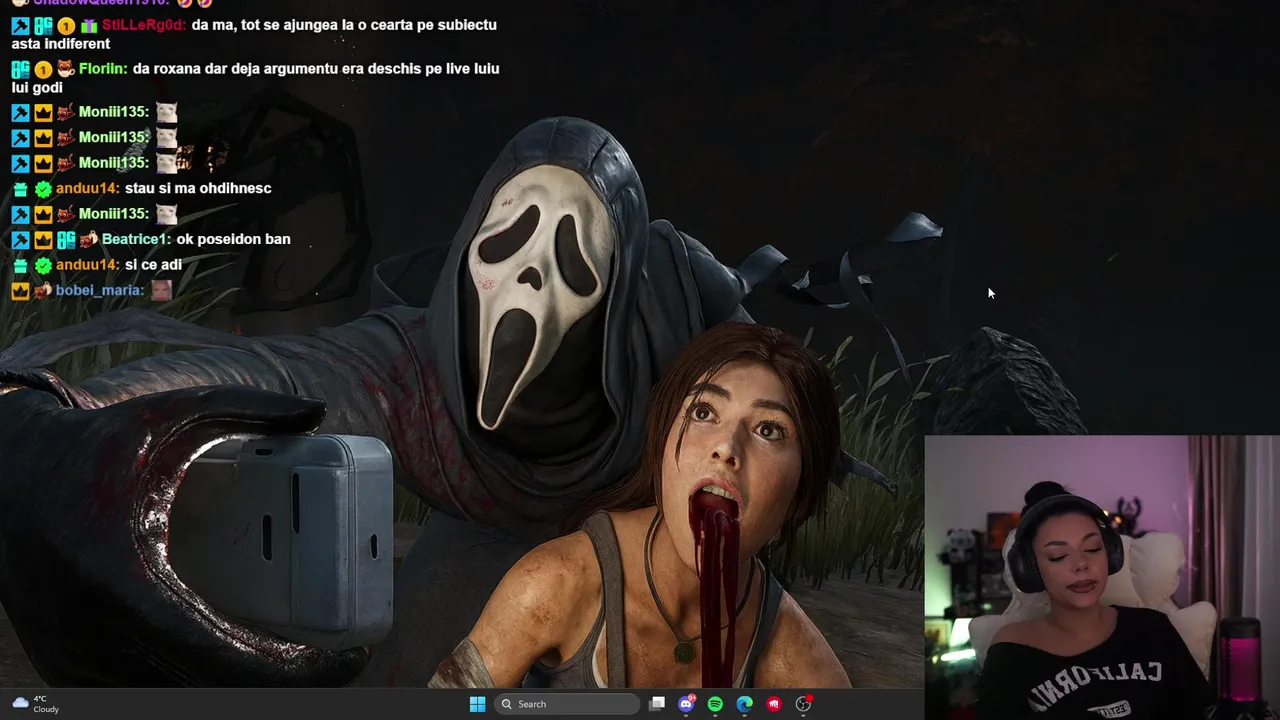Click the gift badge beside StiLLeRg0d
The height and width of the screenshot is (720, 1280).
[x=89, y=25]
